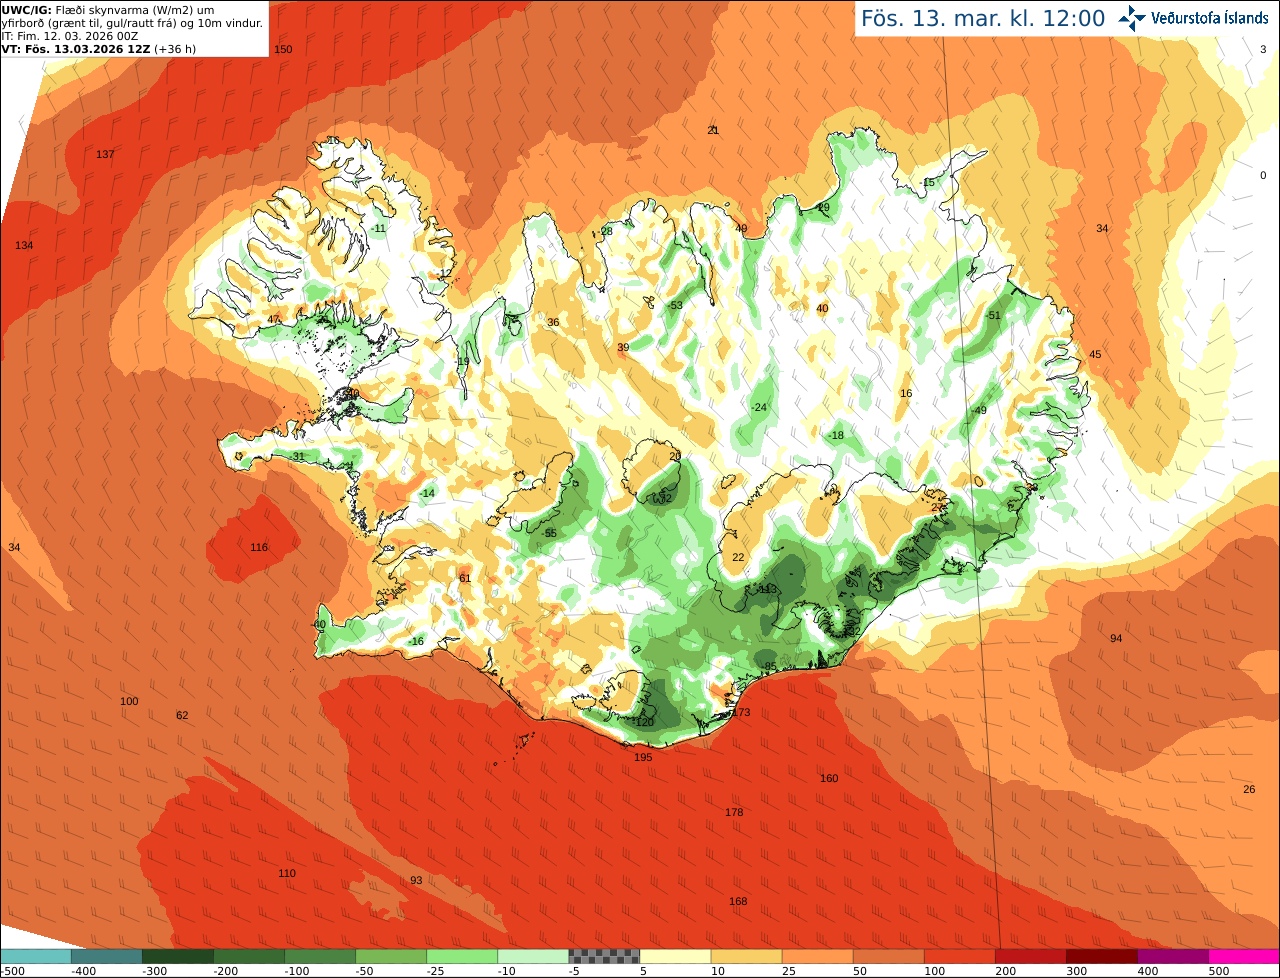Click the map value 116 on the red patch
Image resolution: width=1280 pixels, height=978 pixels.
259,547
